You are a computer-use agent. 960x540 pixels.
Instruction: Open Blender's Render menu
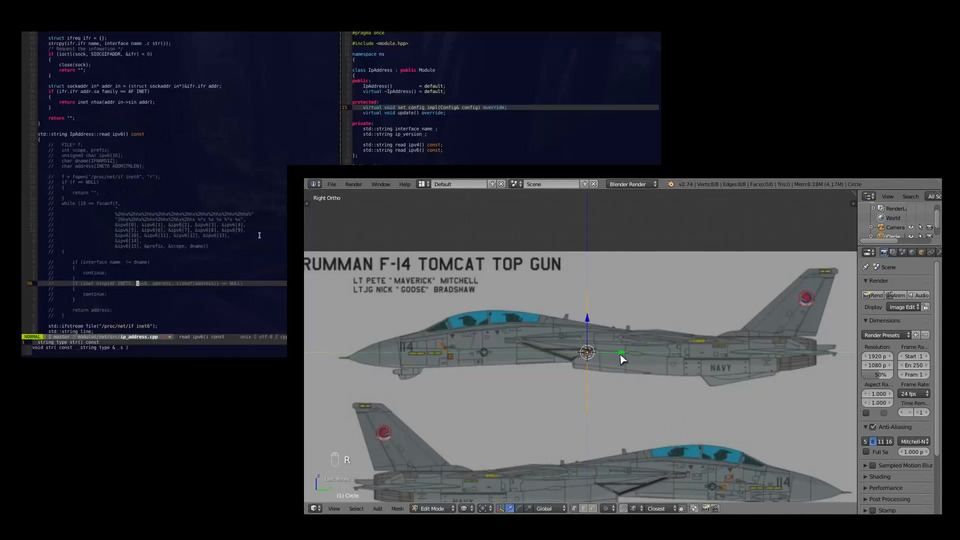point(353,184)
